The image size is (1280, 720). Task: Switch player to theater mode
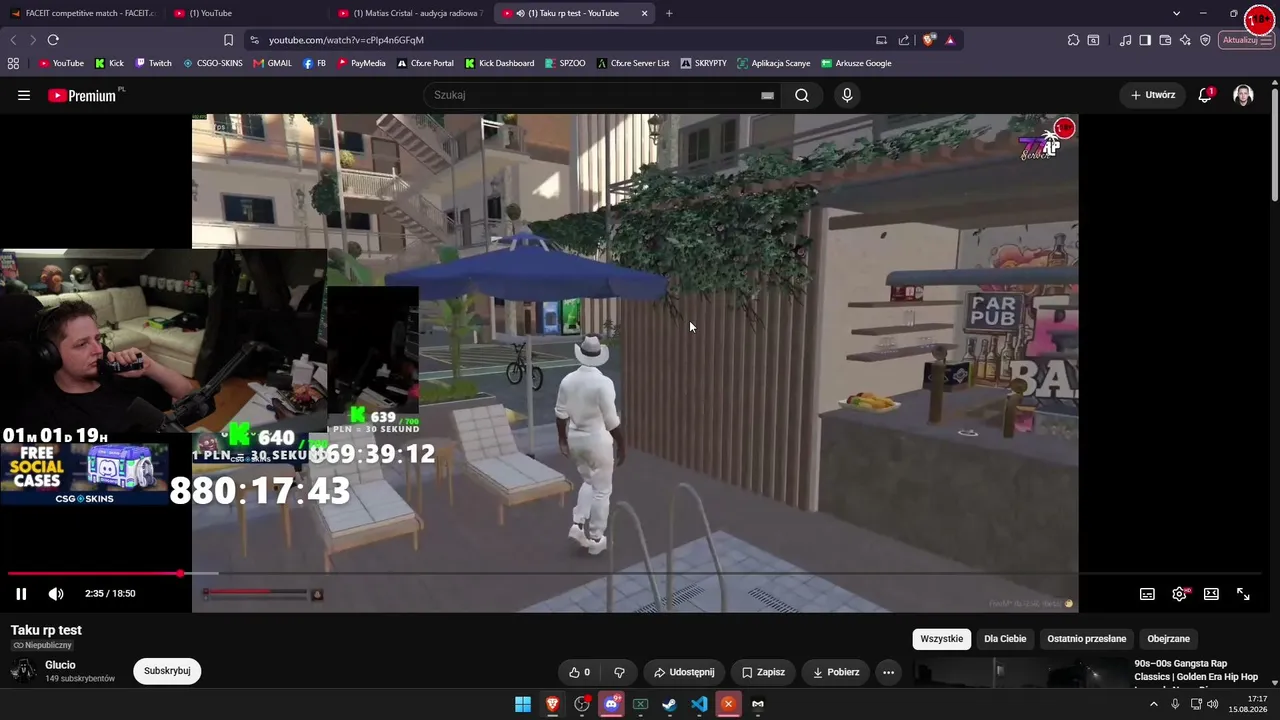1211,594
